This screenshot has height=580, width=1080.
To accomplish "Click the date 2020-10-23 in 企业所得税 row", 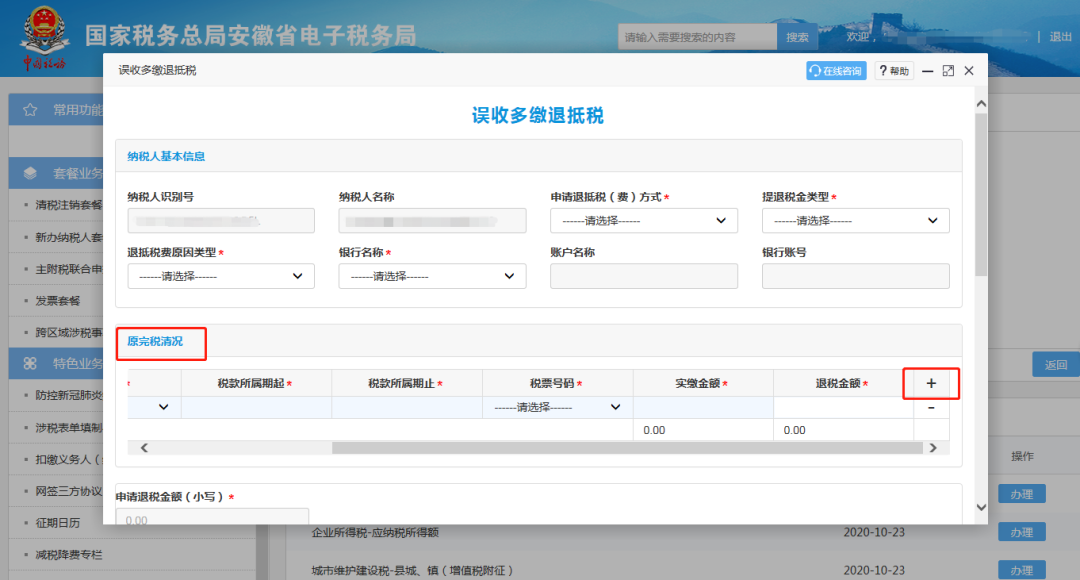I will [874, 532].
